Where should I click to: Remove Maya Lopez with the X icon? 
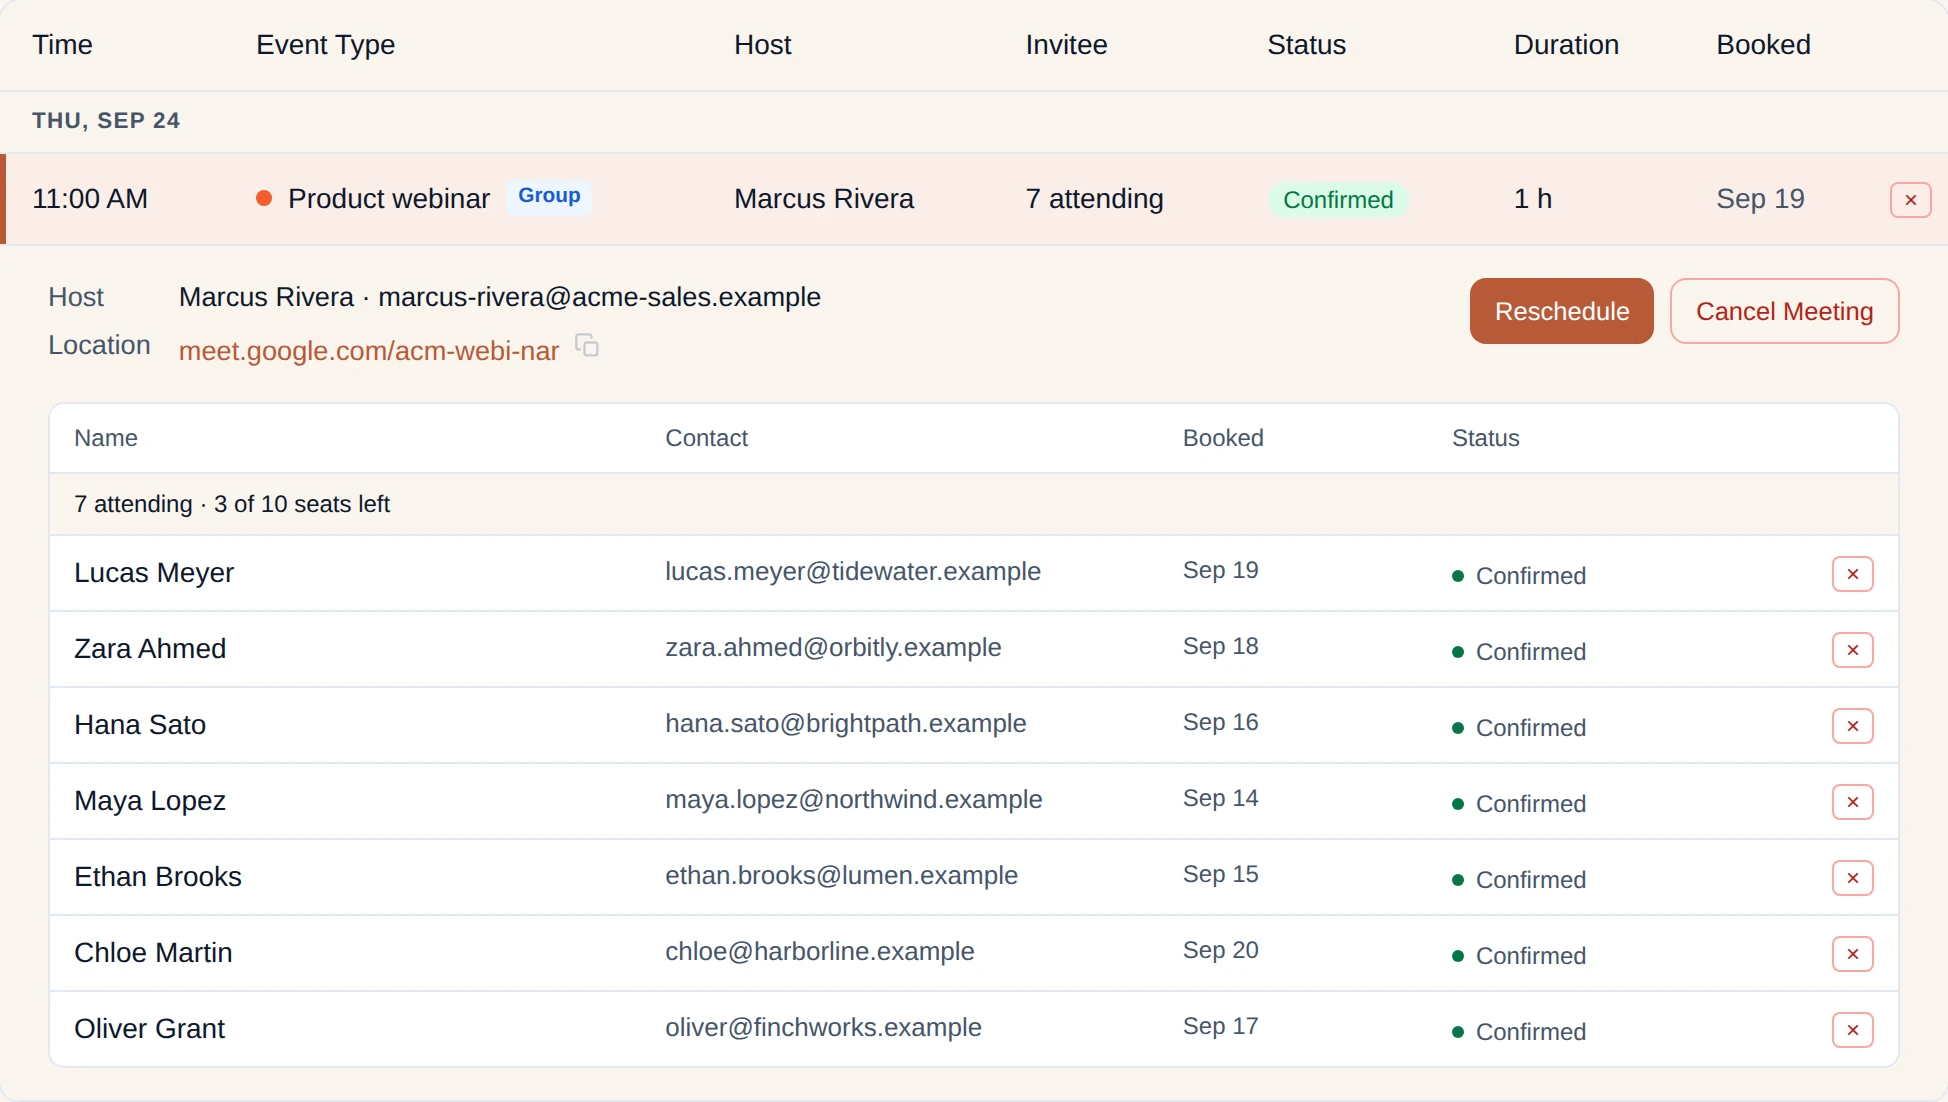point(1852,802)
